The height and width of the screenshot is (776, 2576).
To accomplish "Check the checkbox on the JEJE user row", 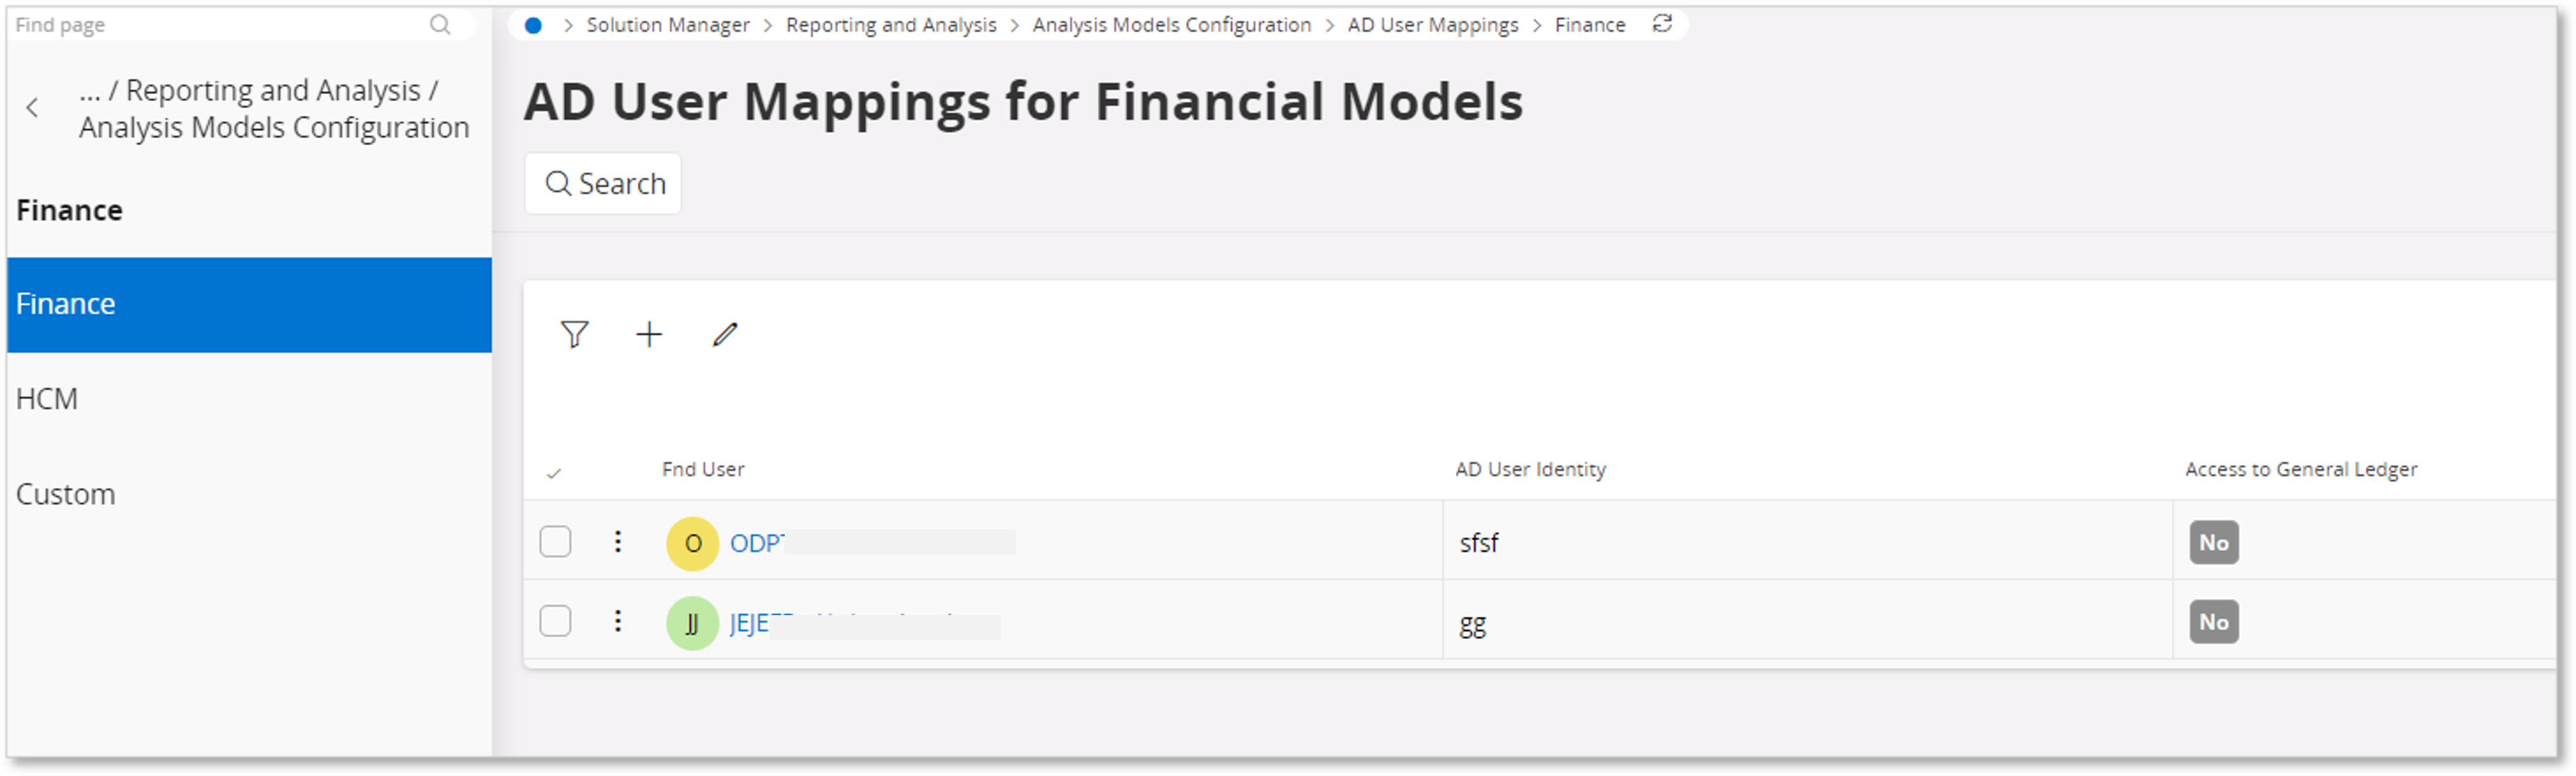I will [555, 621].
